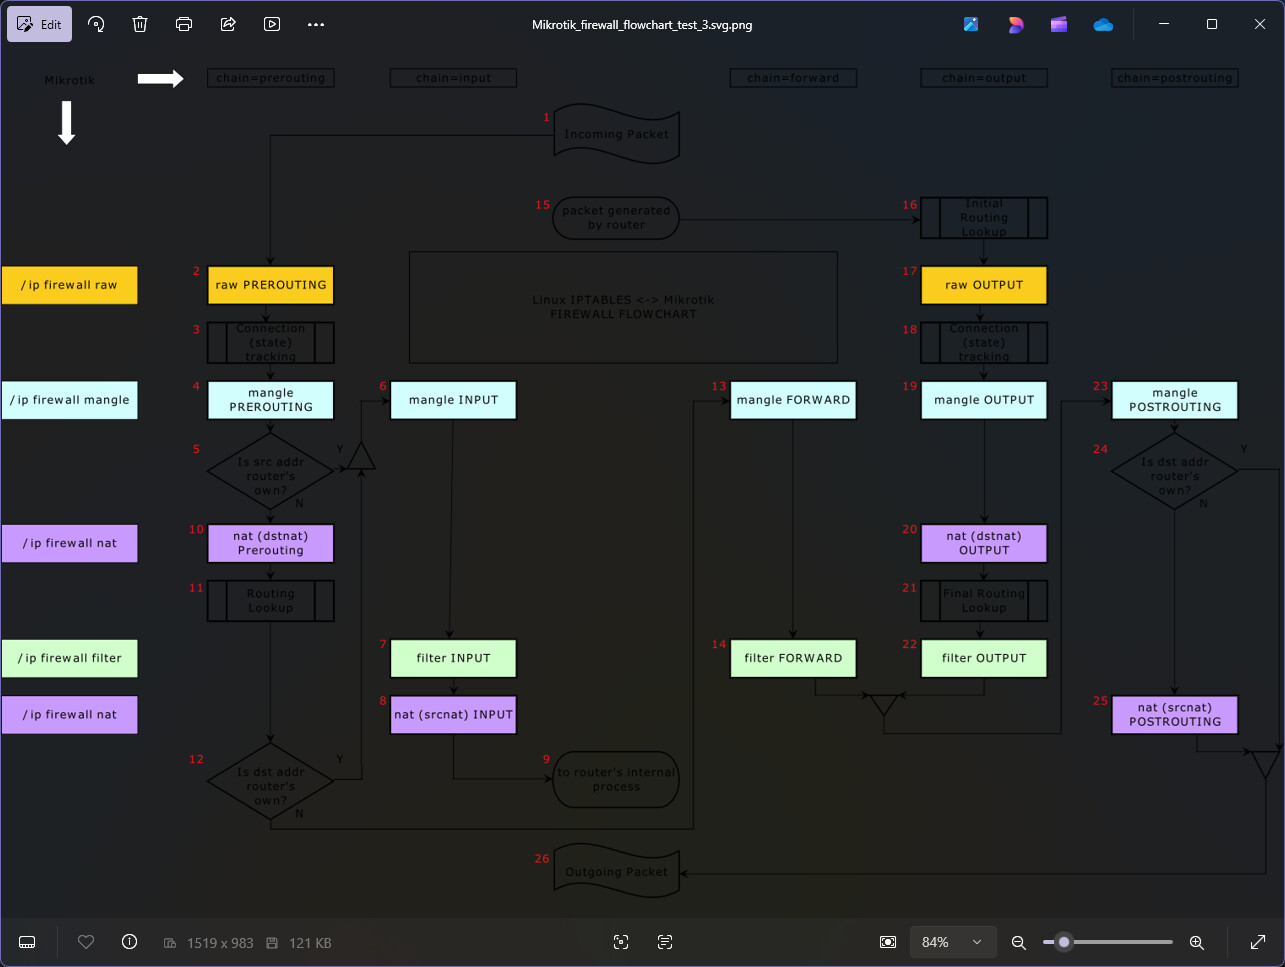Click the Edit button

40,24
